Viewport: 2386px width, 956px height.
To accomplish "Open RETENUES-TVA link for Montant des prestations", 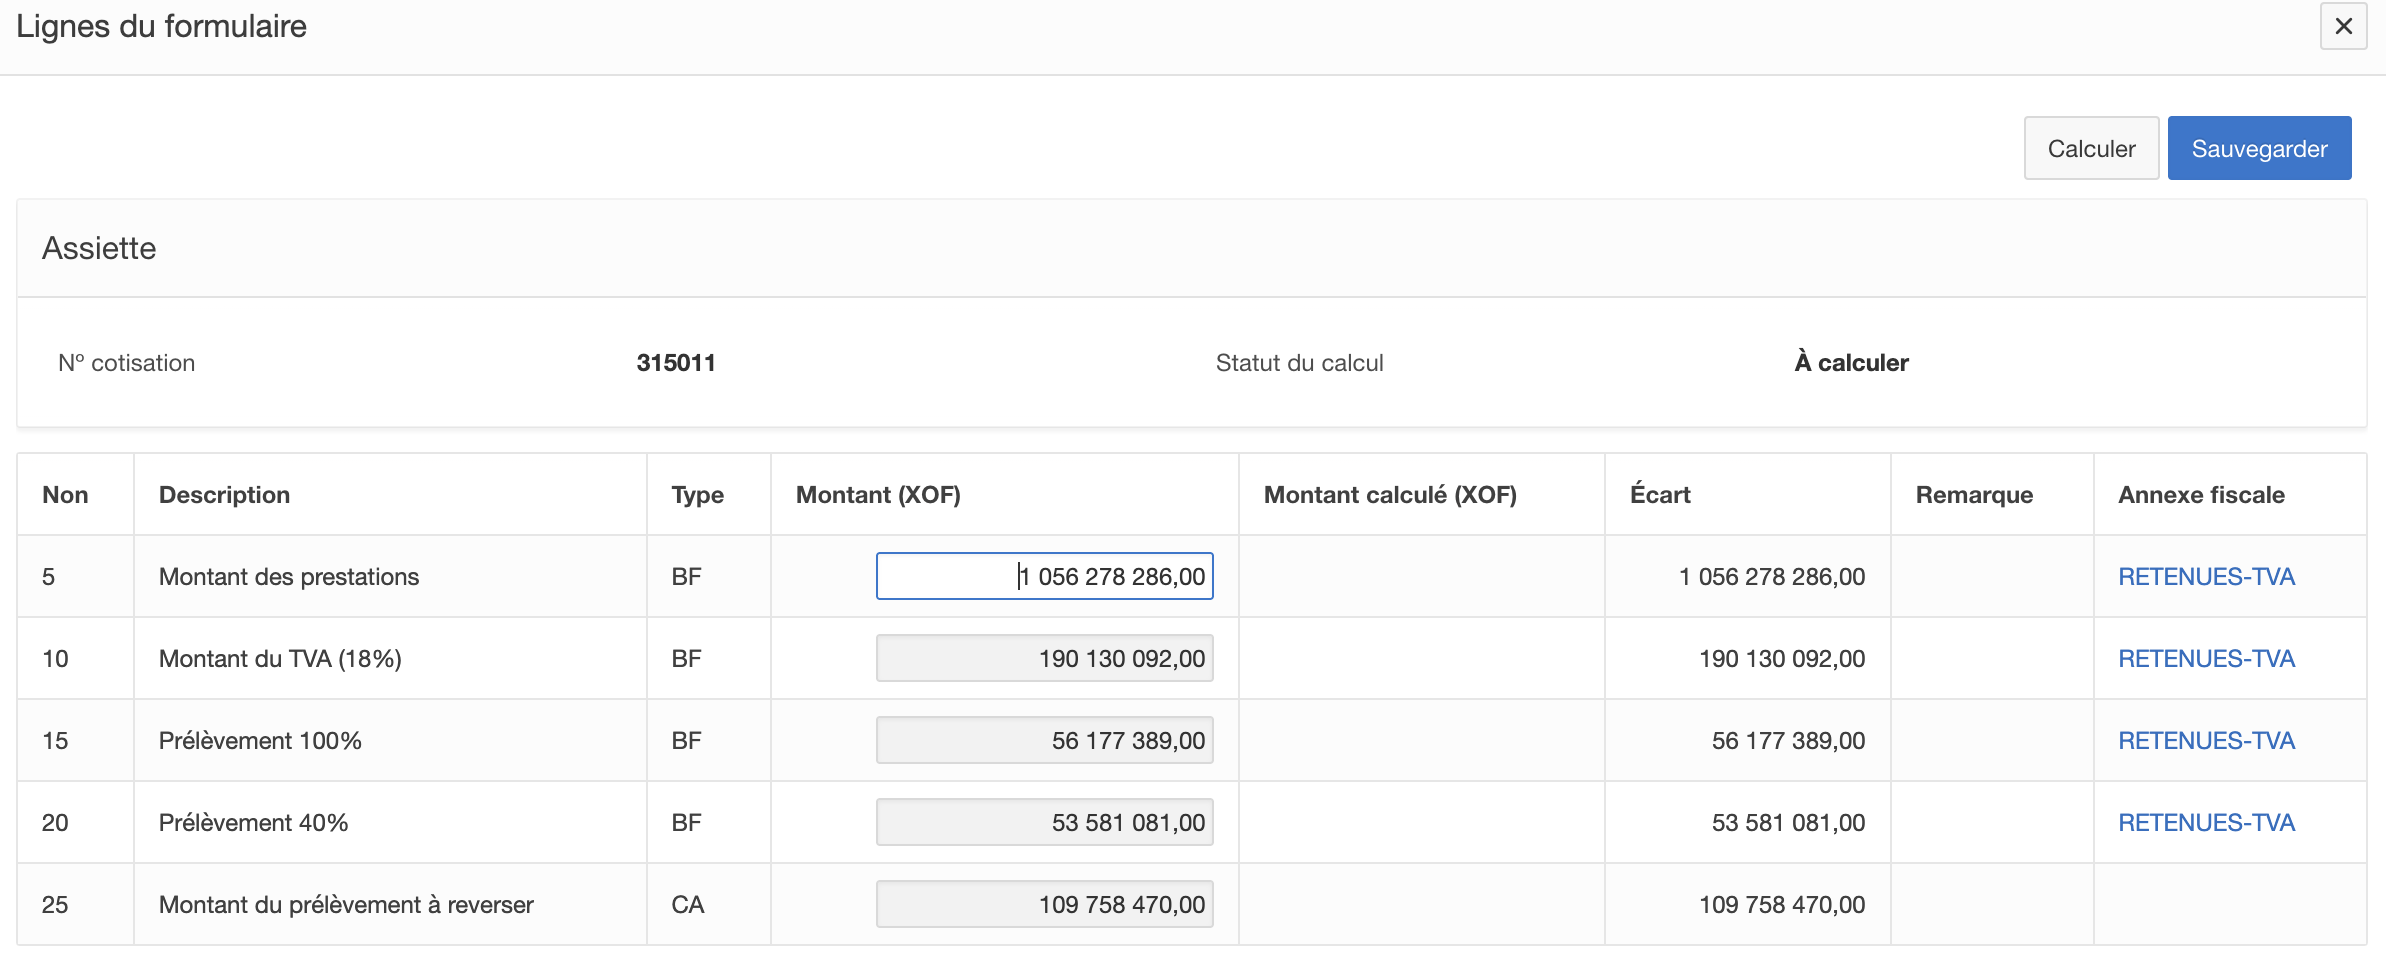I will click(x=2205, y=577).
